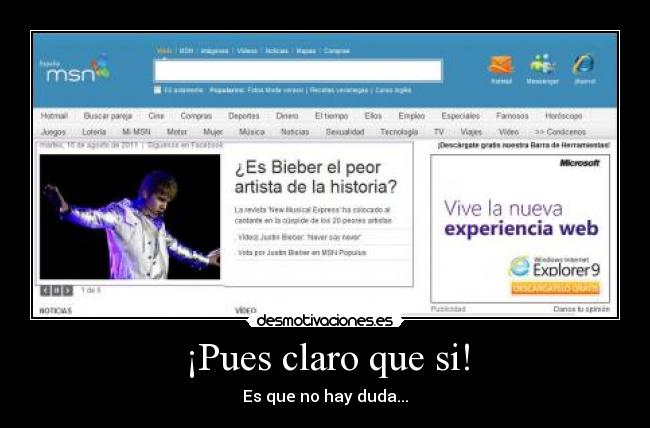Tick the 'Sólo en español' search checkbox
Viewport: 650px width, 428px height.
tap(158, 90)
